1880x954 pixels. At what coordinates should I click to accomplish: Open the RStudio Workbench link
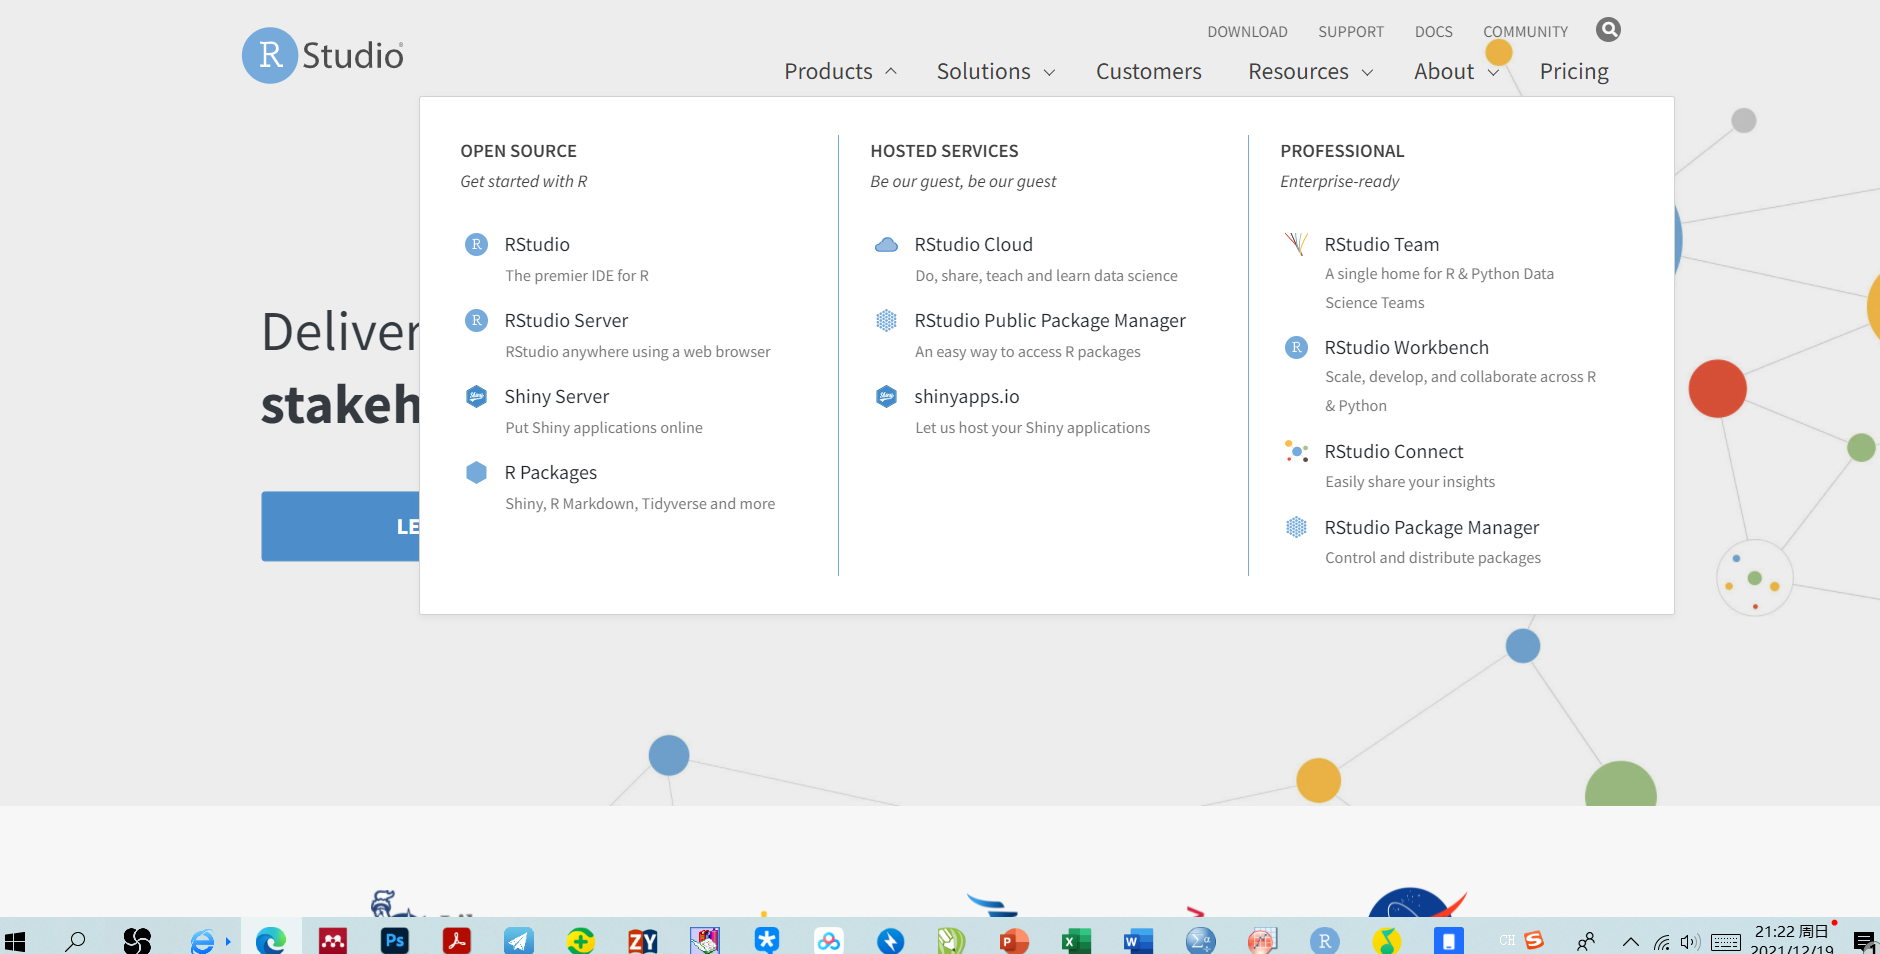tap(1406, 347)
